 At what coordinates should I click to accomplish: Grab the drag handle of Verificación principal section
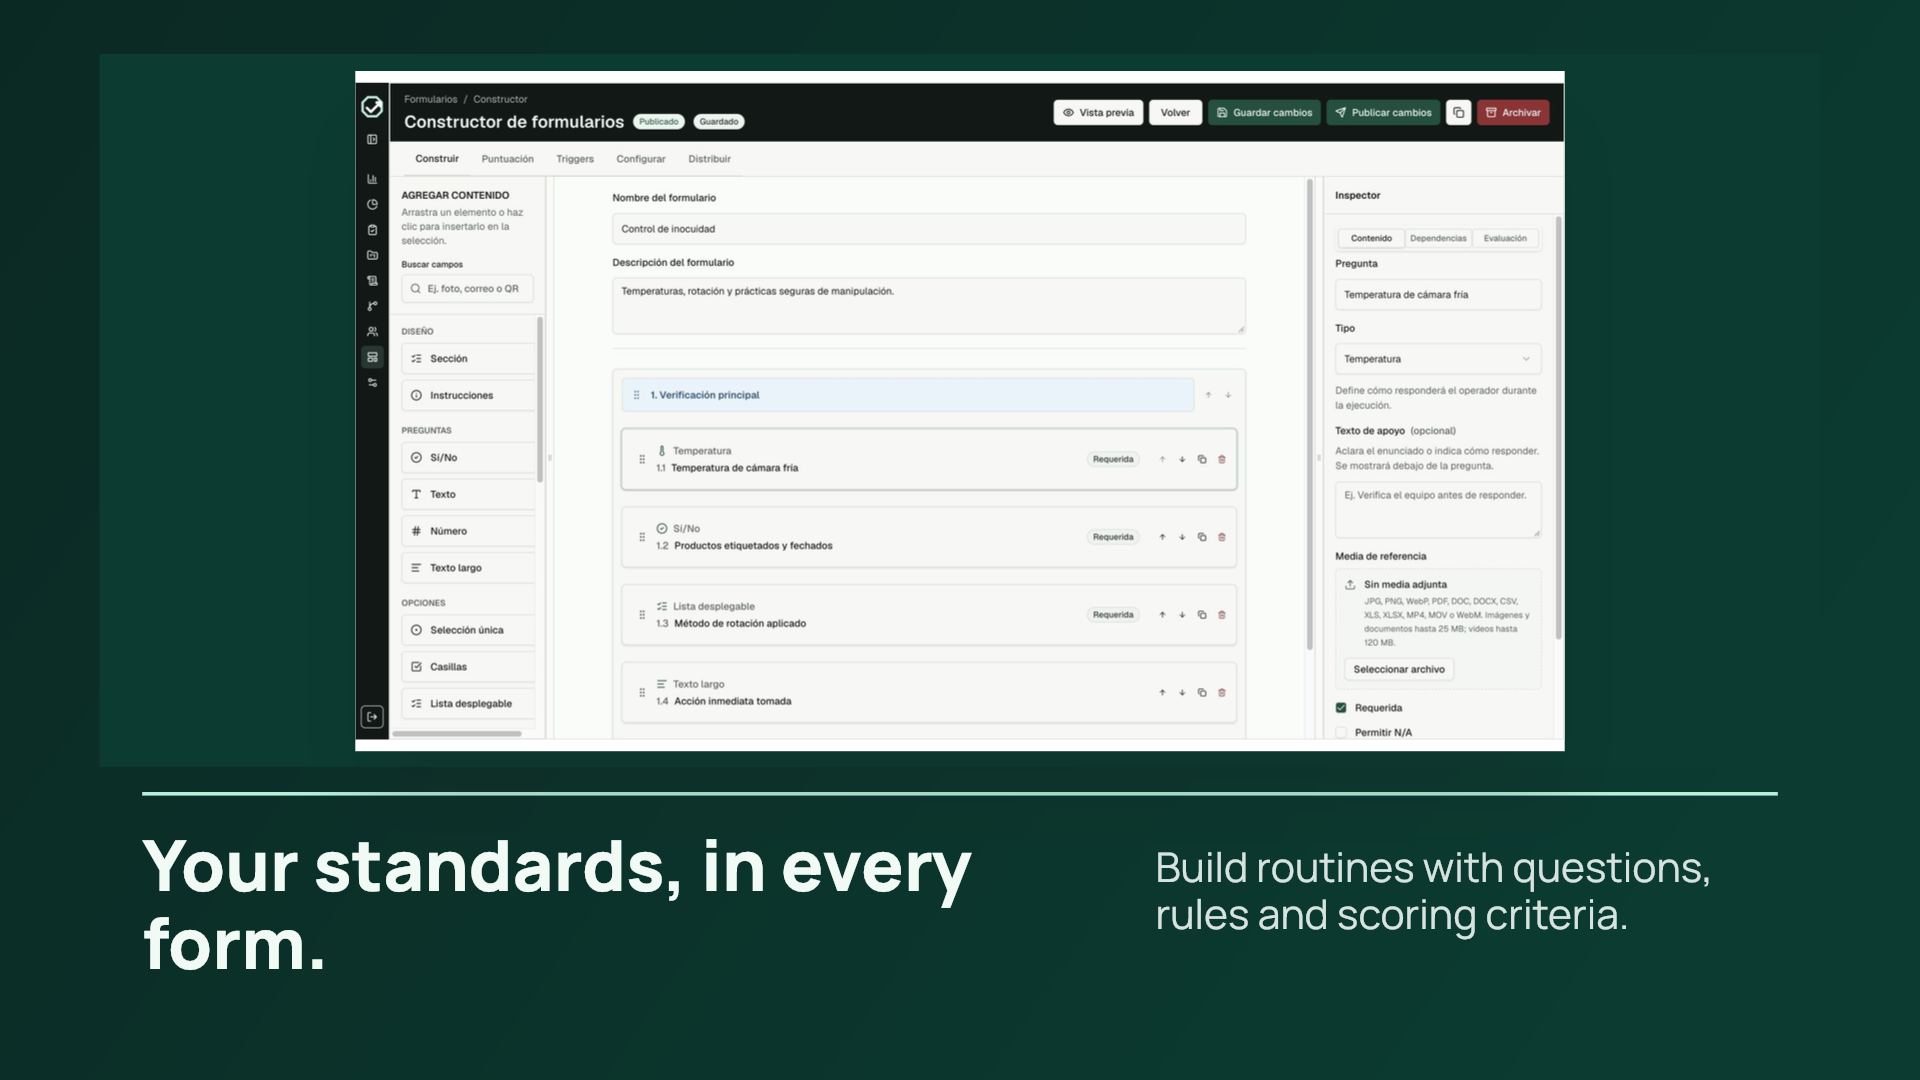click(636, 395)
